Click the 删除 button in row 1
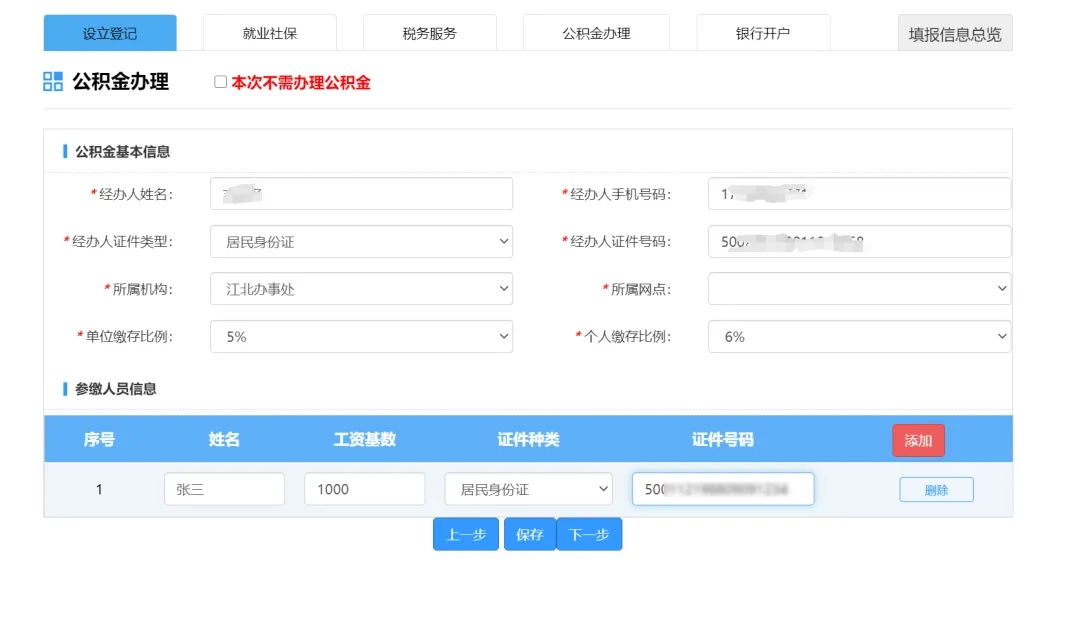Viewport: 1080px width, 632px height. coord(936,490)
